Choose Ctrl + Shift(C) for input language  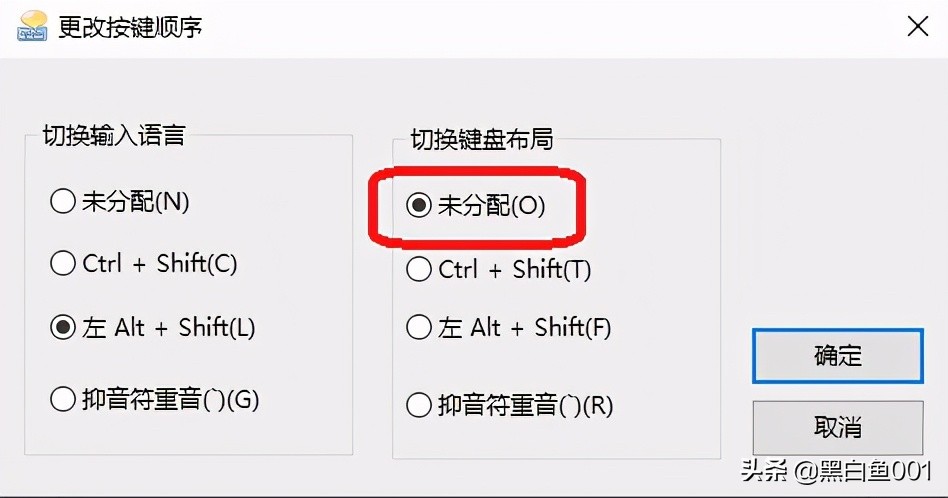click(145, 264)
